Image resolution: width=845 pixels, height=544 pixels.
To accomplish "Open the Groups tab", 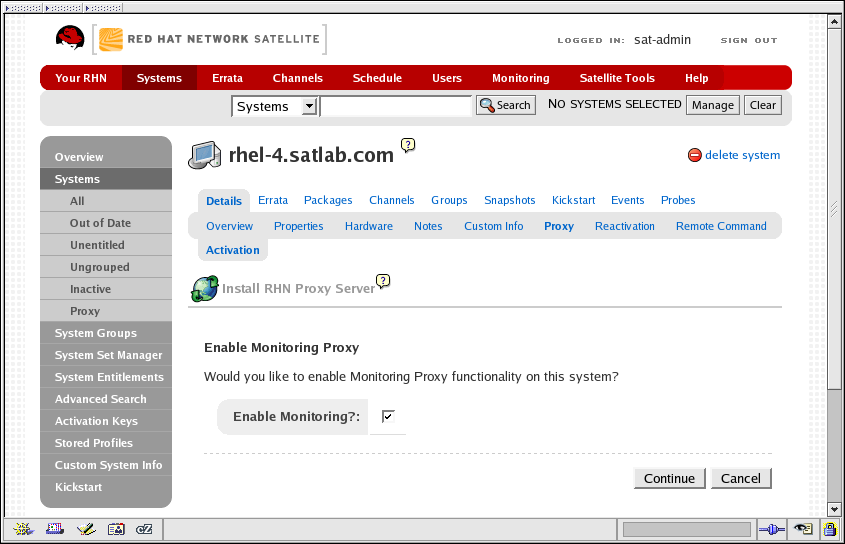I will pyautogui.click(x=449, y=200).
